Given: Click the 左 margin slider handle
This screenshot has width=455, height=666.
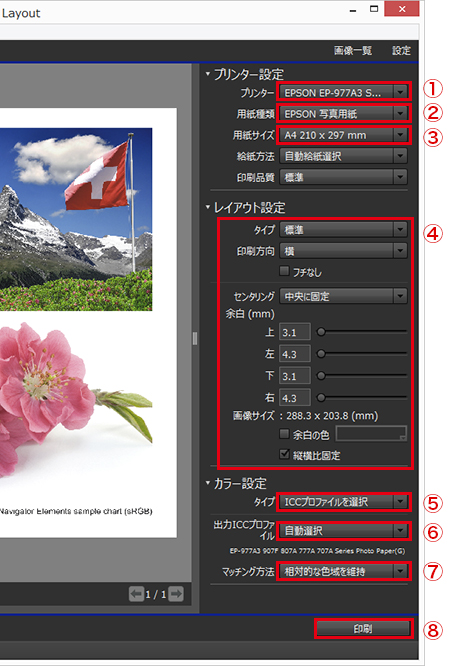Looking at the screenshot, I should pyautogui.click(x=321, y=353).
